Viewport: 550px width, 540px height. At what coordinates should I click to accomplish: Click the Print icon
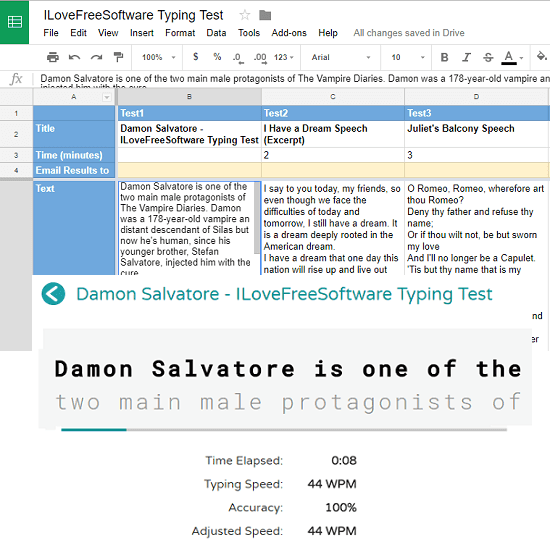pos(53,57)
